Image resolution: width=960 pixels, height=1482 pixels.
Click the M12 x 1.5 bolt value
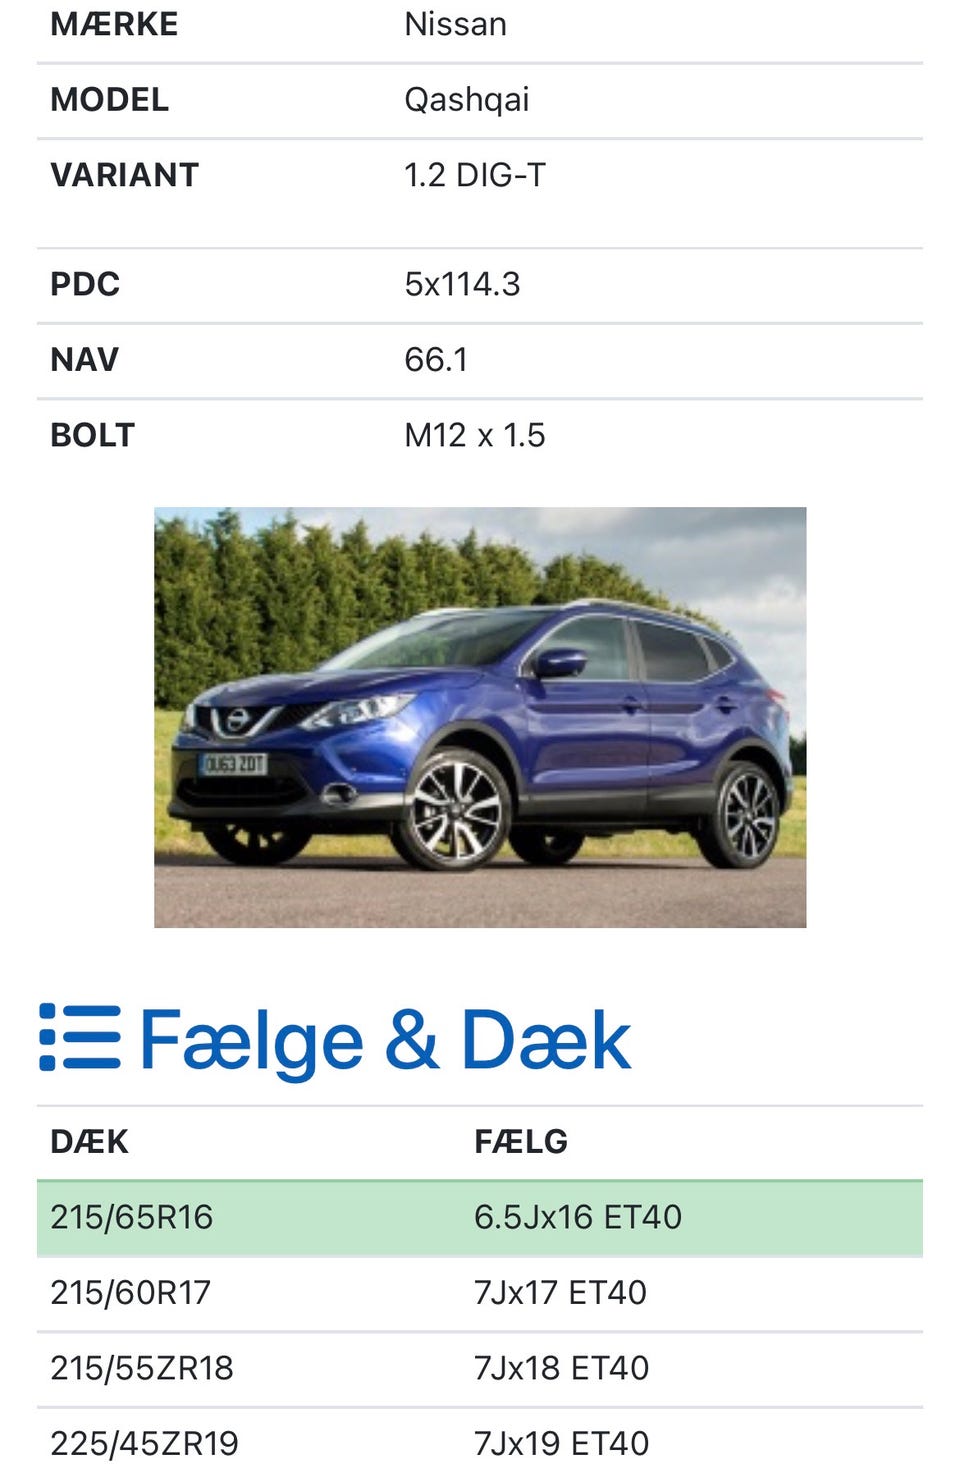coord(475,435)
